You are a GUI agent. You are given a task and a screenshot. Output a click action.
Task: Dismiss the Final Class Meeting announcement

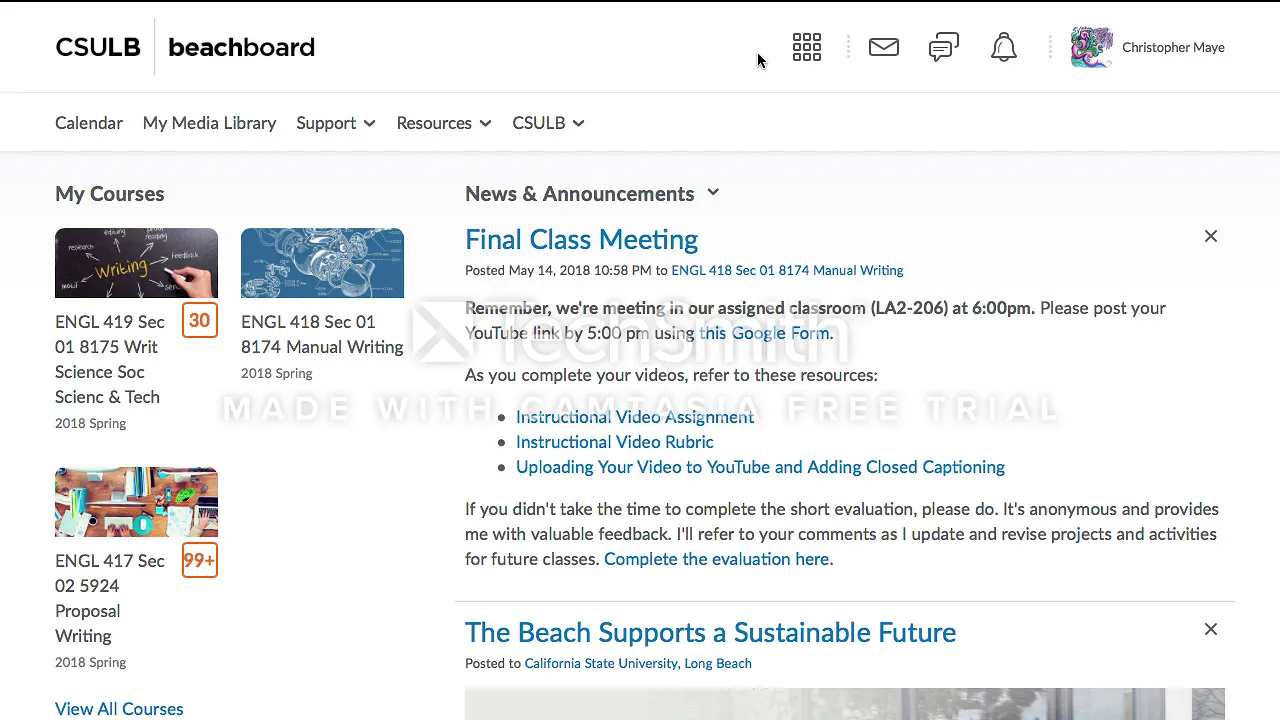coord(1211,236)
